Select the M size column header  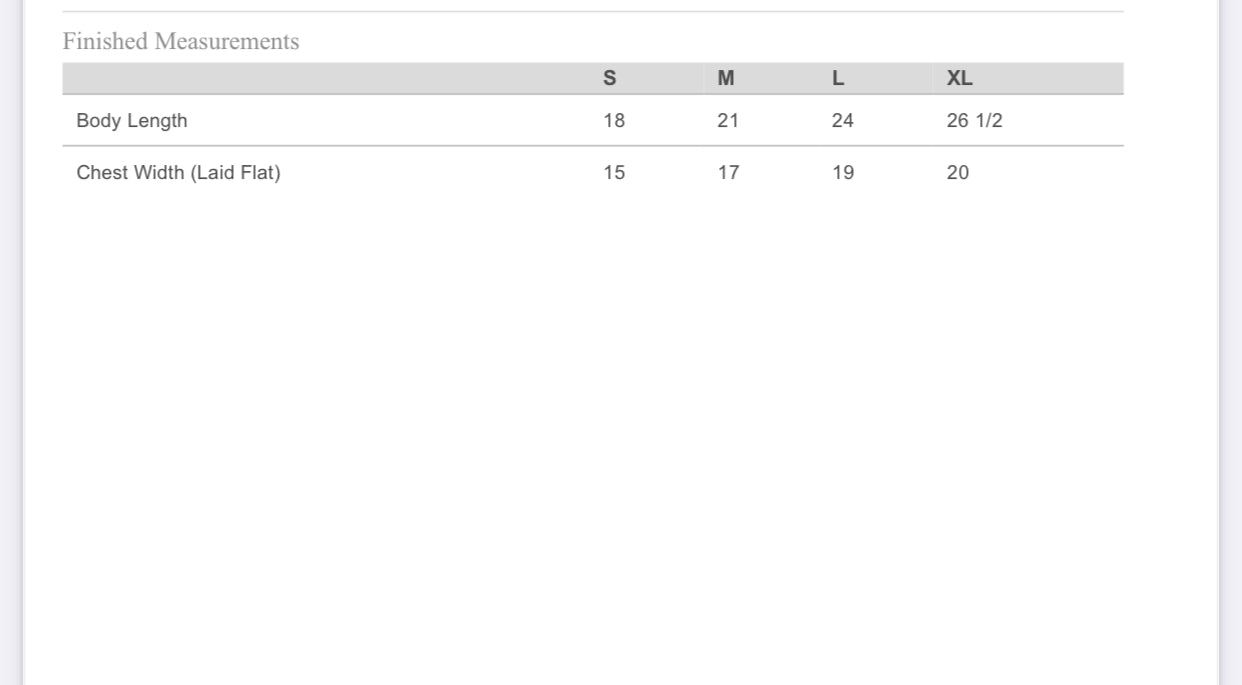726,79
